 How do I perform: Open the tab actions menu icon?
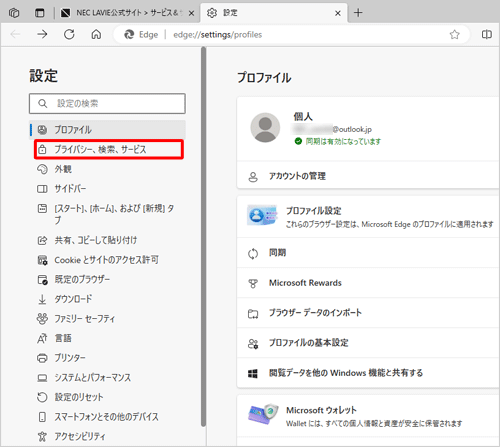[x=40, y=13]
